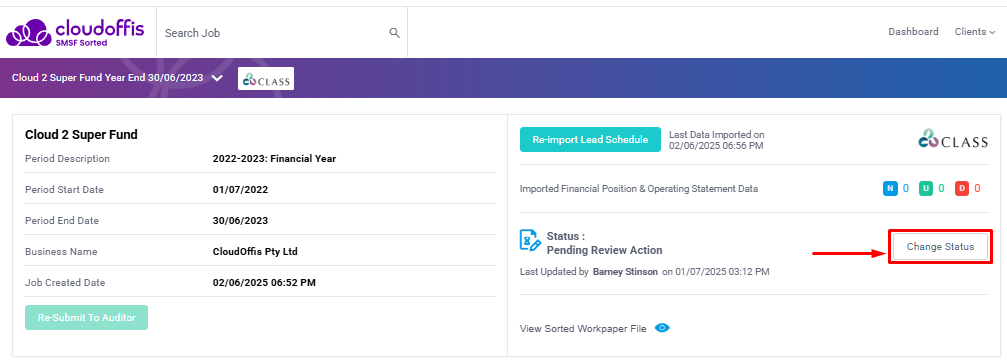Click Imported Financial Position & Operating Statement Data

[638, 189]
